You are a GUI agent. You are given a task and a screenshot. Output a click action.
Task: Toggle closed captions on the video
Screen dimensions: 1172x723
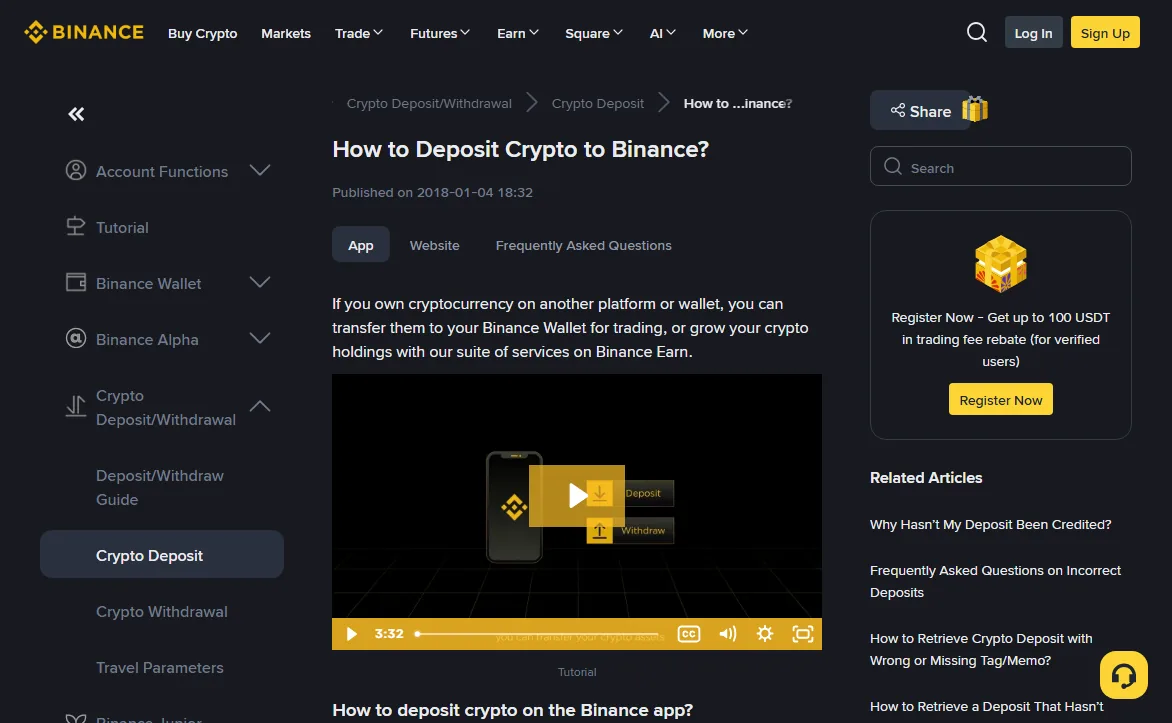(x=688, y=634)
